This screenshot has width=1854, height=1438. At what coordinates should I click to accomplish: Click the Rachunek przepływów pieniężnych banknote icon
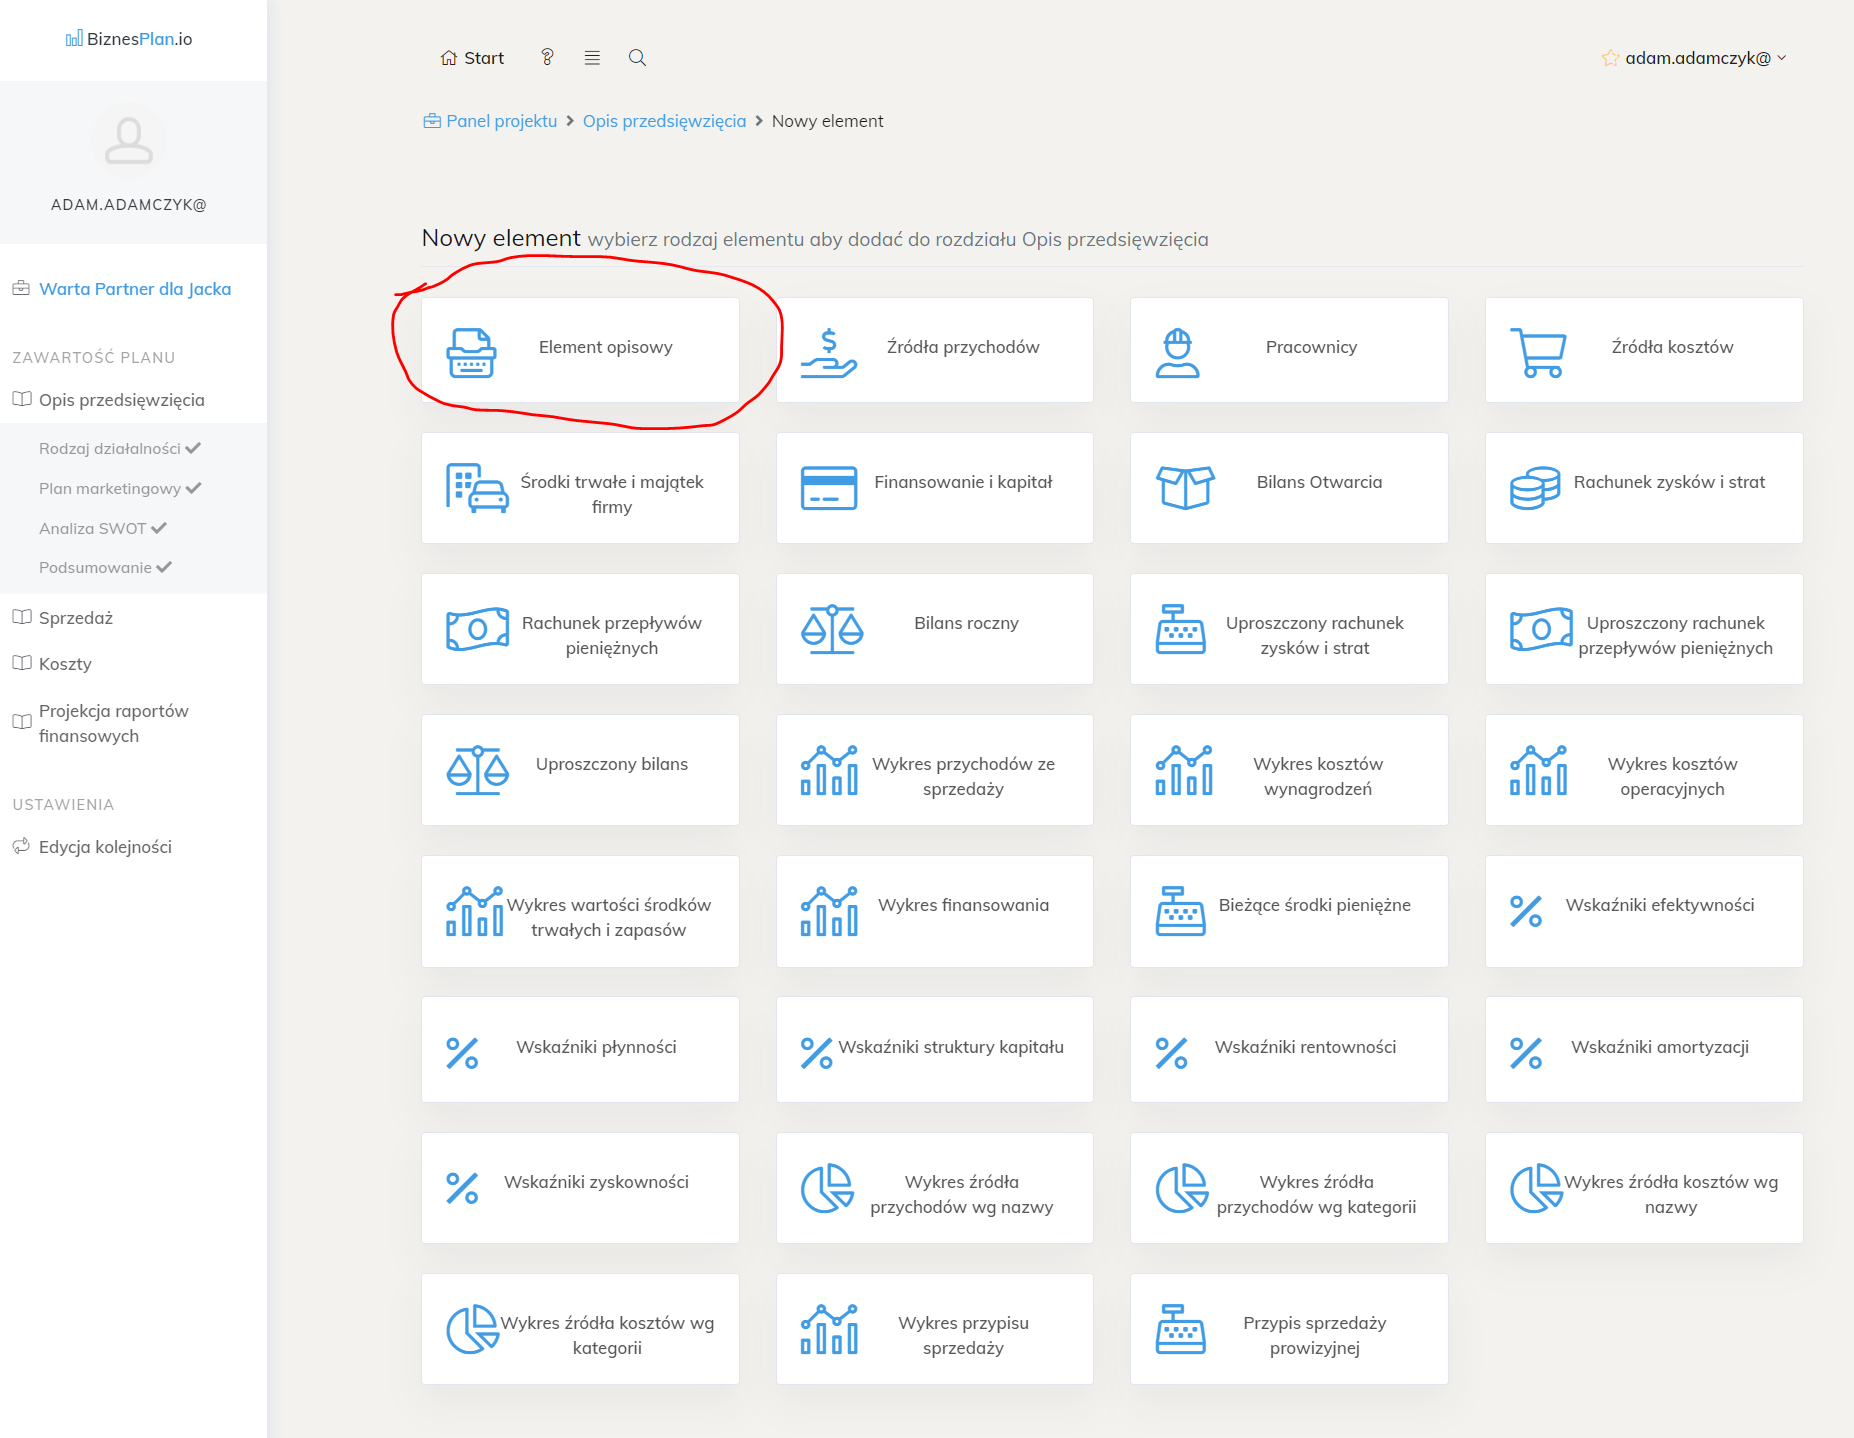click(478, 629)
